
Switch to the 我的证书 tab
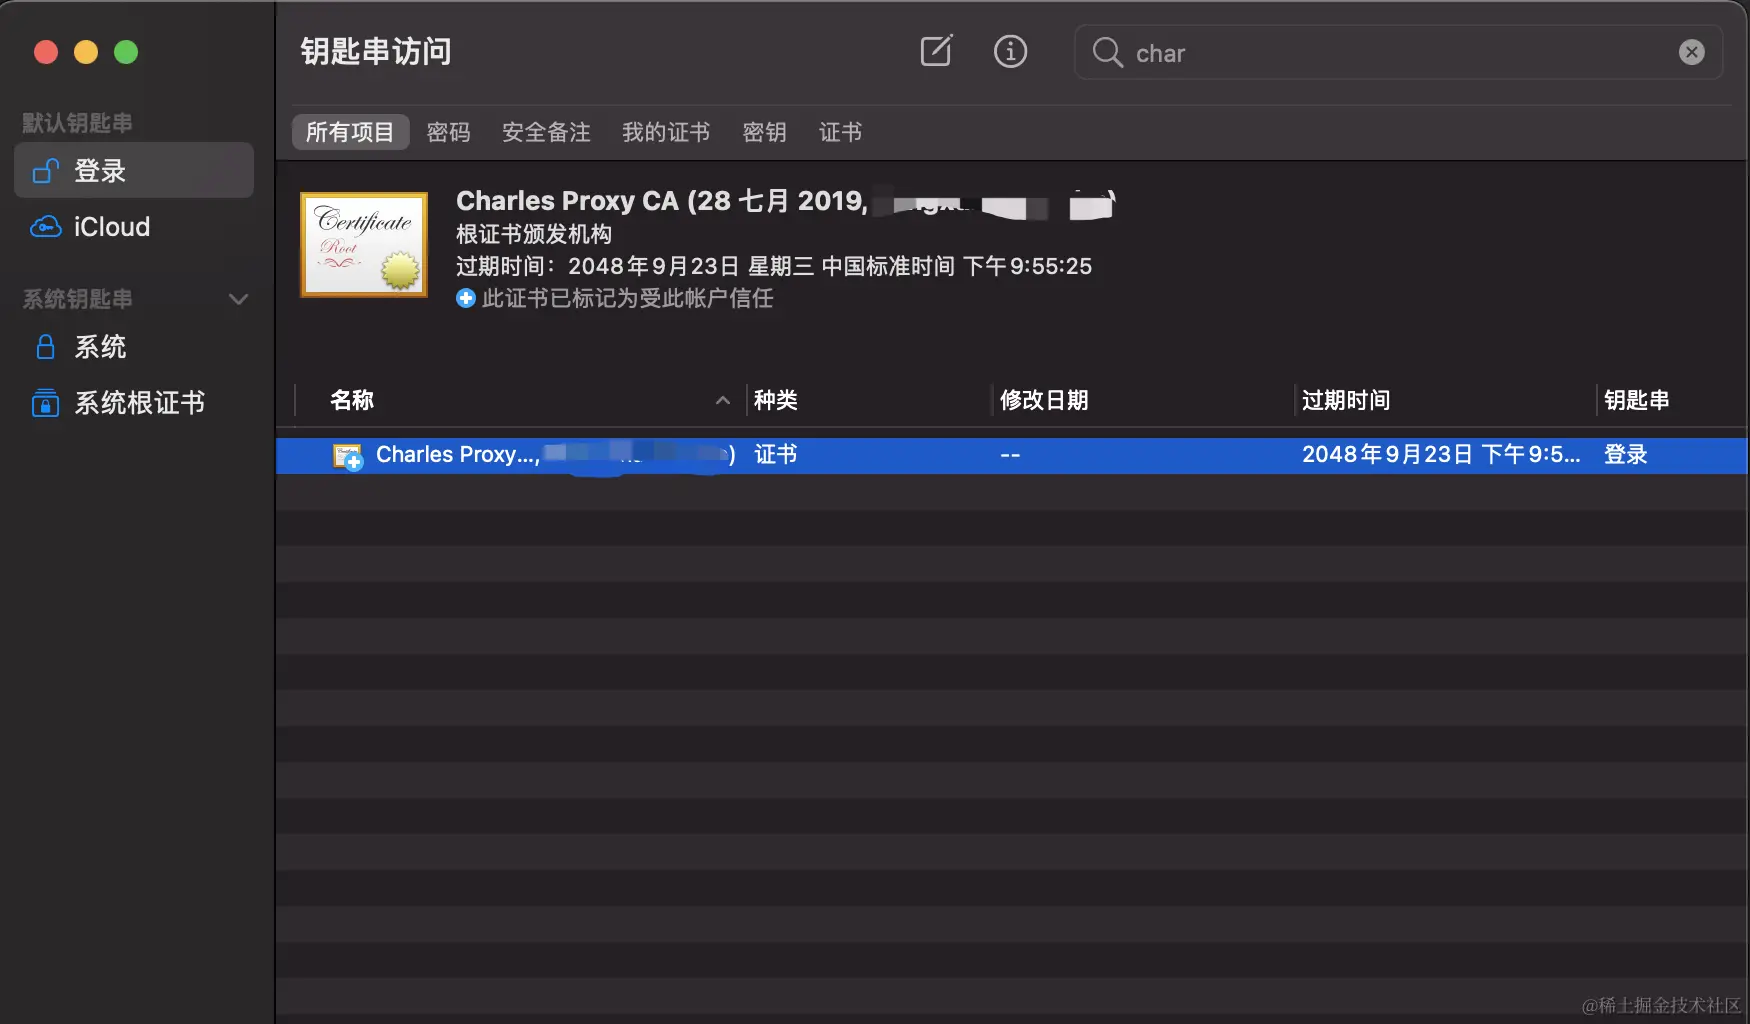tap(666, 132)
